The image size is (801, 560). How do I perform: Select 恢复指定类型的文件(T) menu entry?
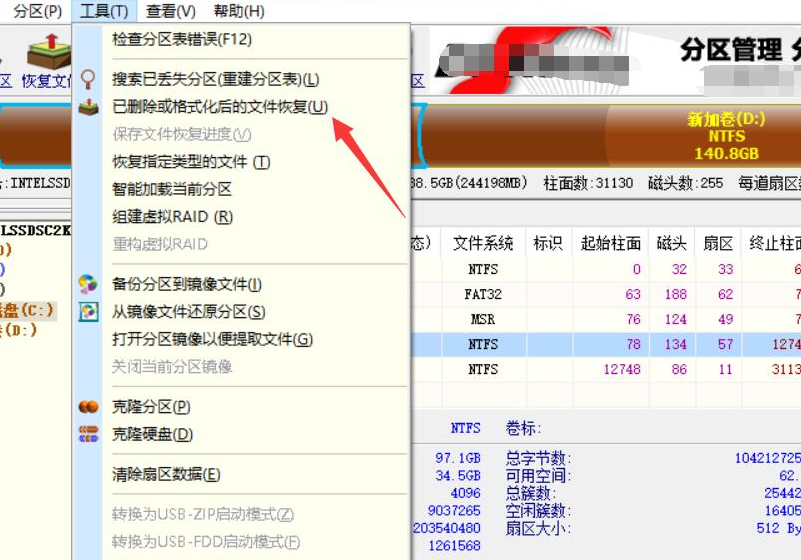click(191, 162)
